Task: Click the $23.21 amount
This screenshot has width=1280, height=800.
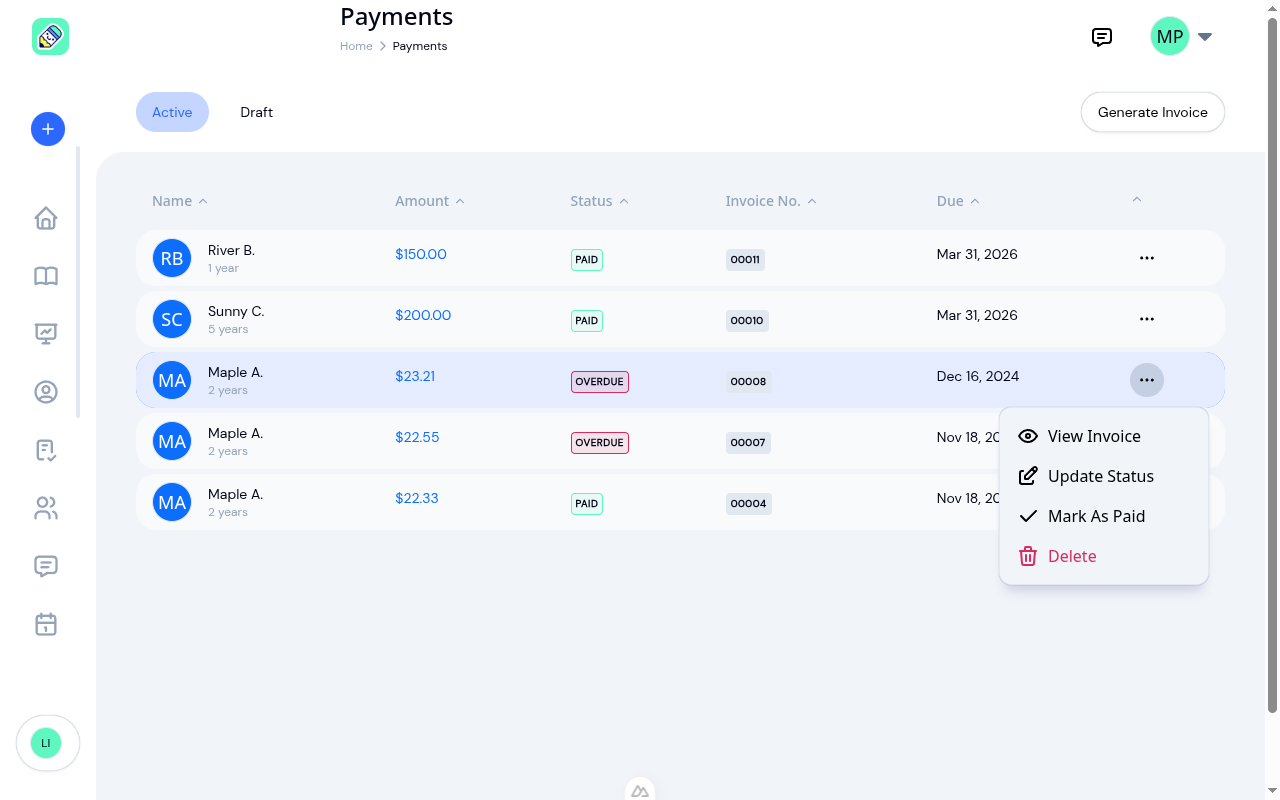Action: pos(415,376)
